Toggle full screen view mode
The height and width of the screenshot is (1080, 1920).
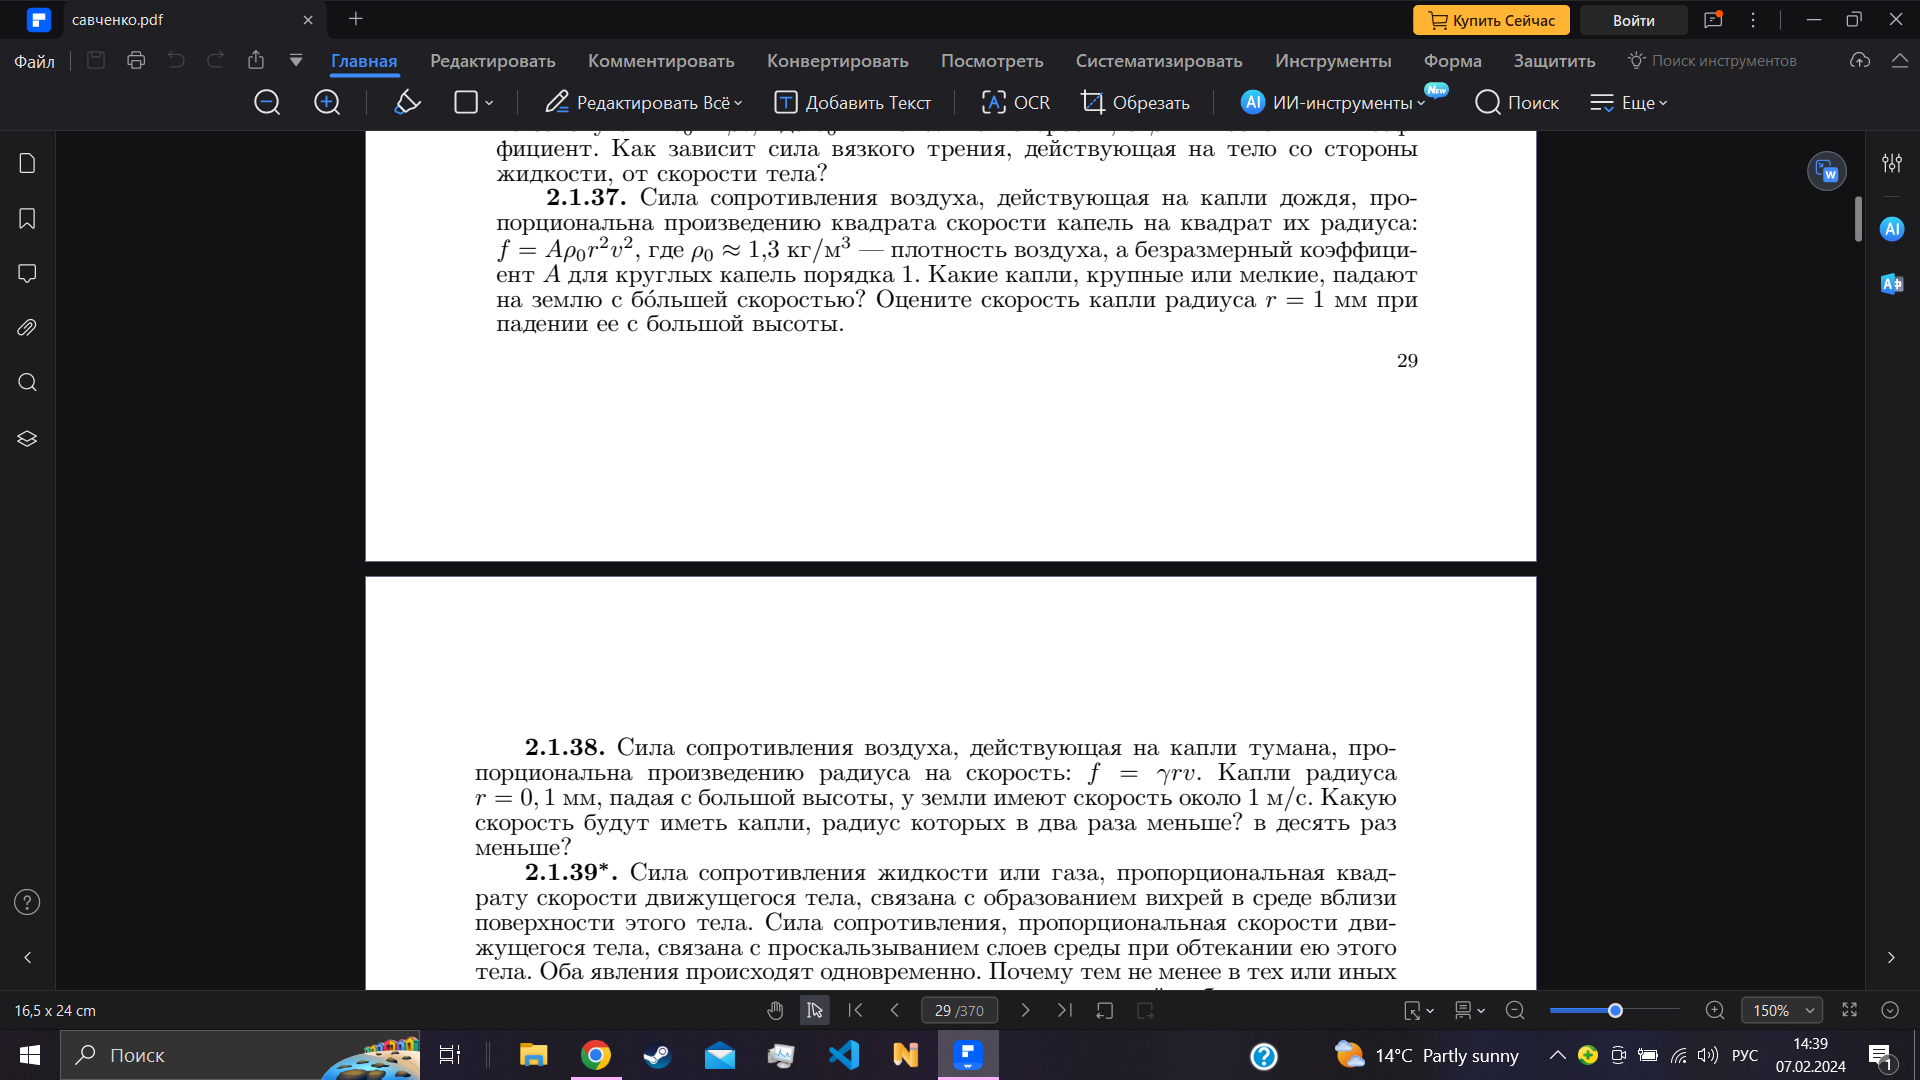tap(1849, 1011)
